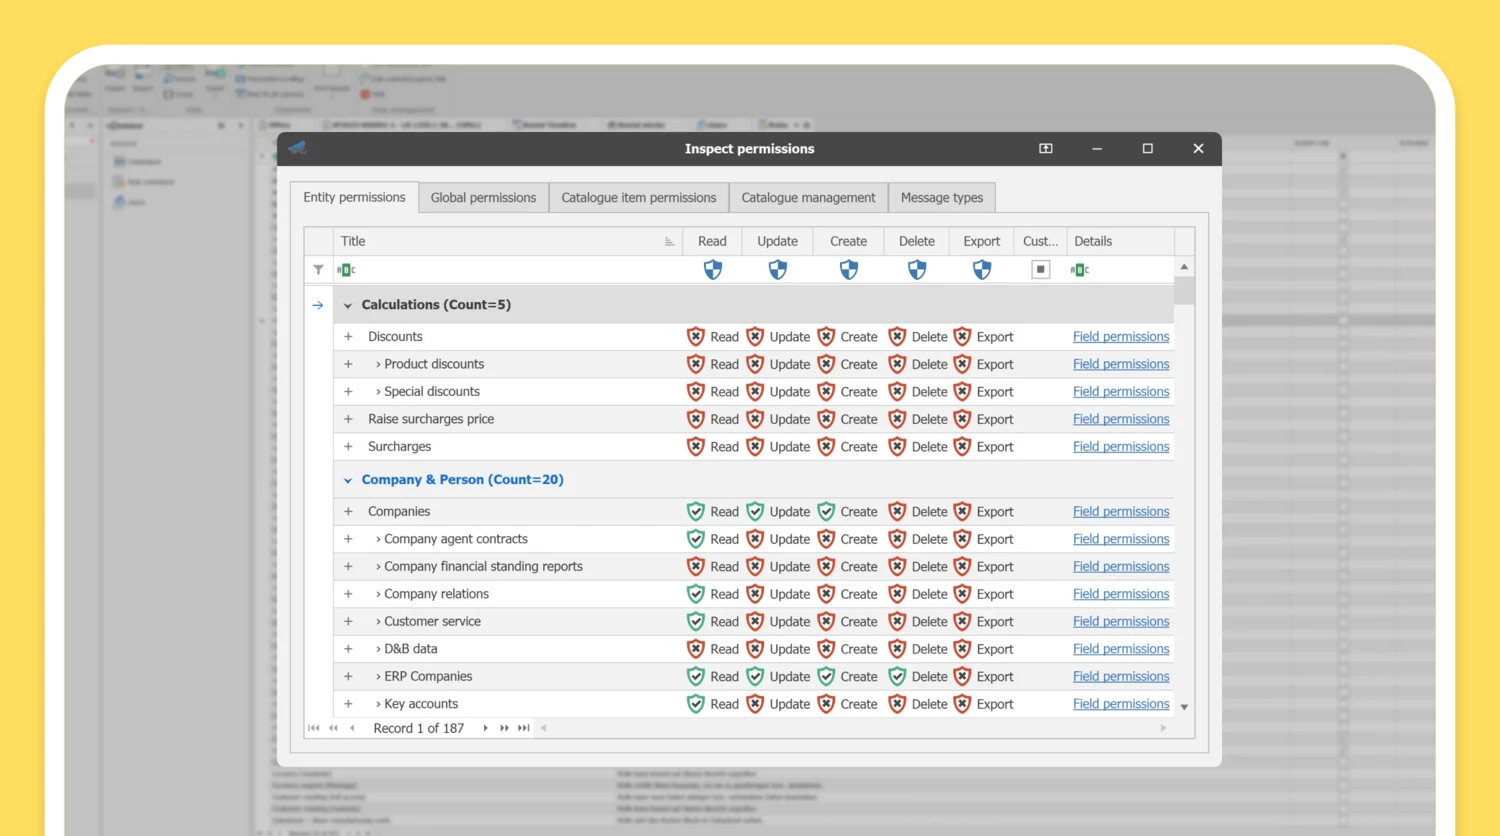The width and height of the screenshot is (1500, 836).
Task: Open Field permissions link for Product discounts
Action: click(1120, 365)
